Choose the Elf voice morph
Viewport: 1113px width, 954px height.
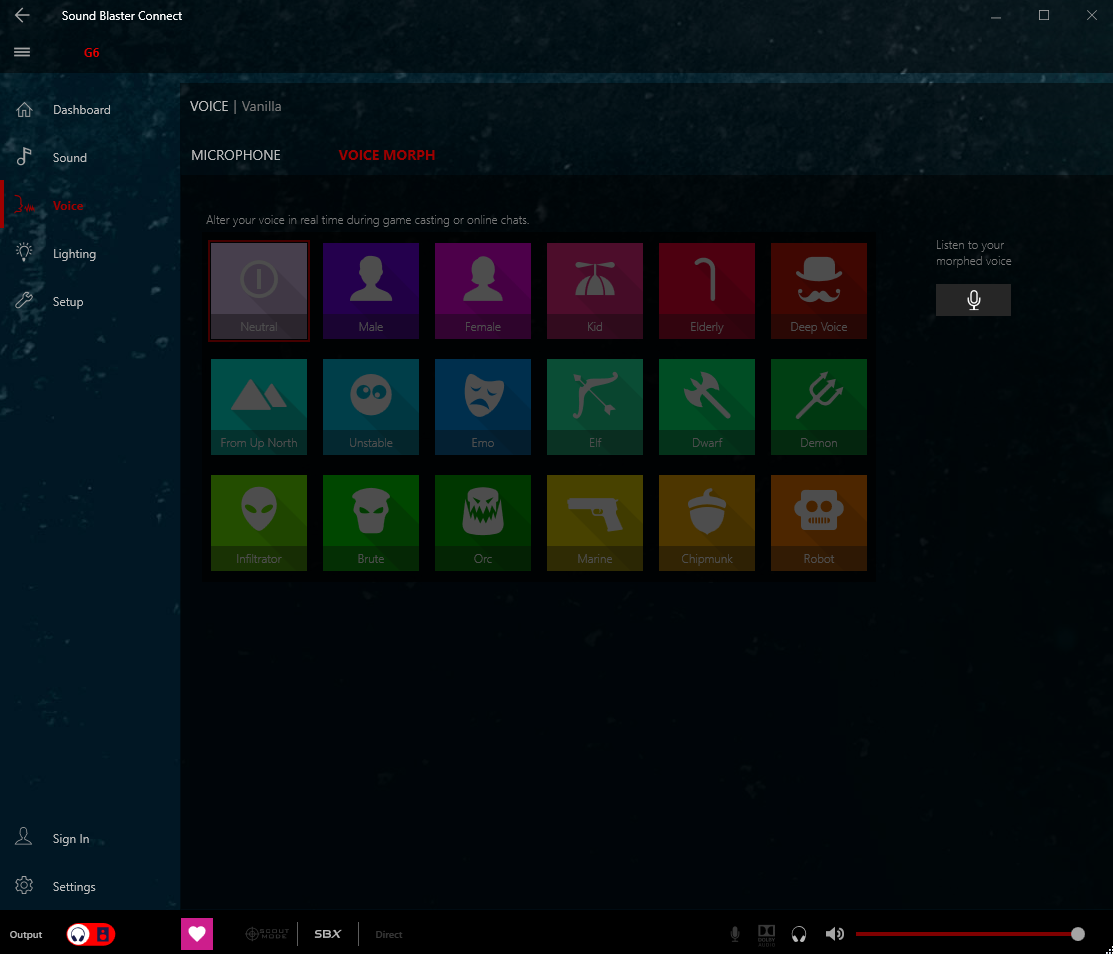[595, 407]
